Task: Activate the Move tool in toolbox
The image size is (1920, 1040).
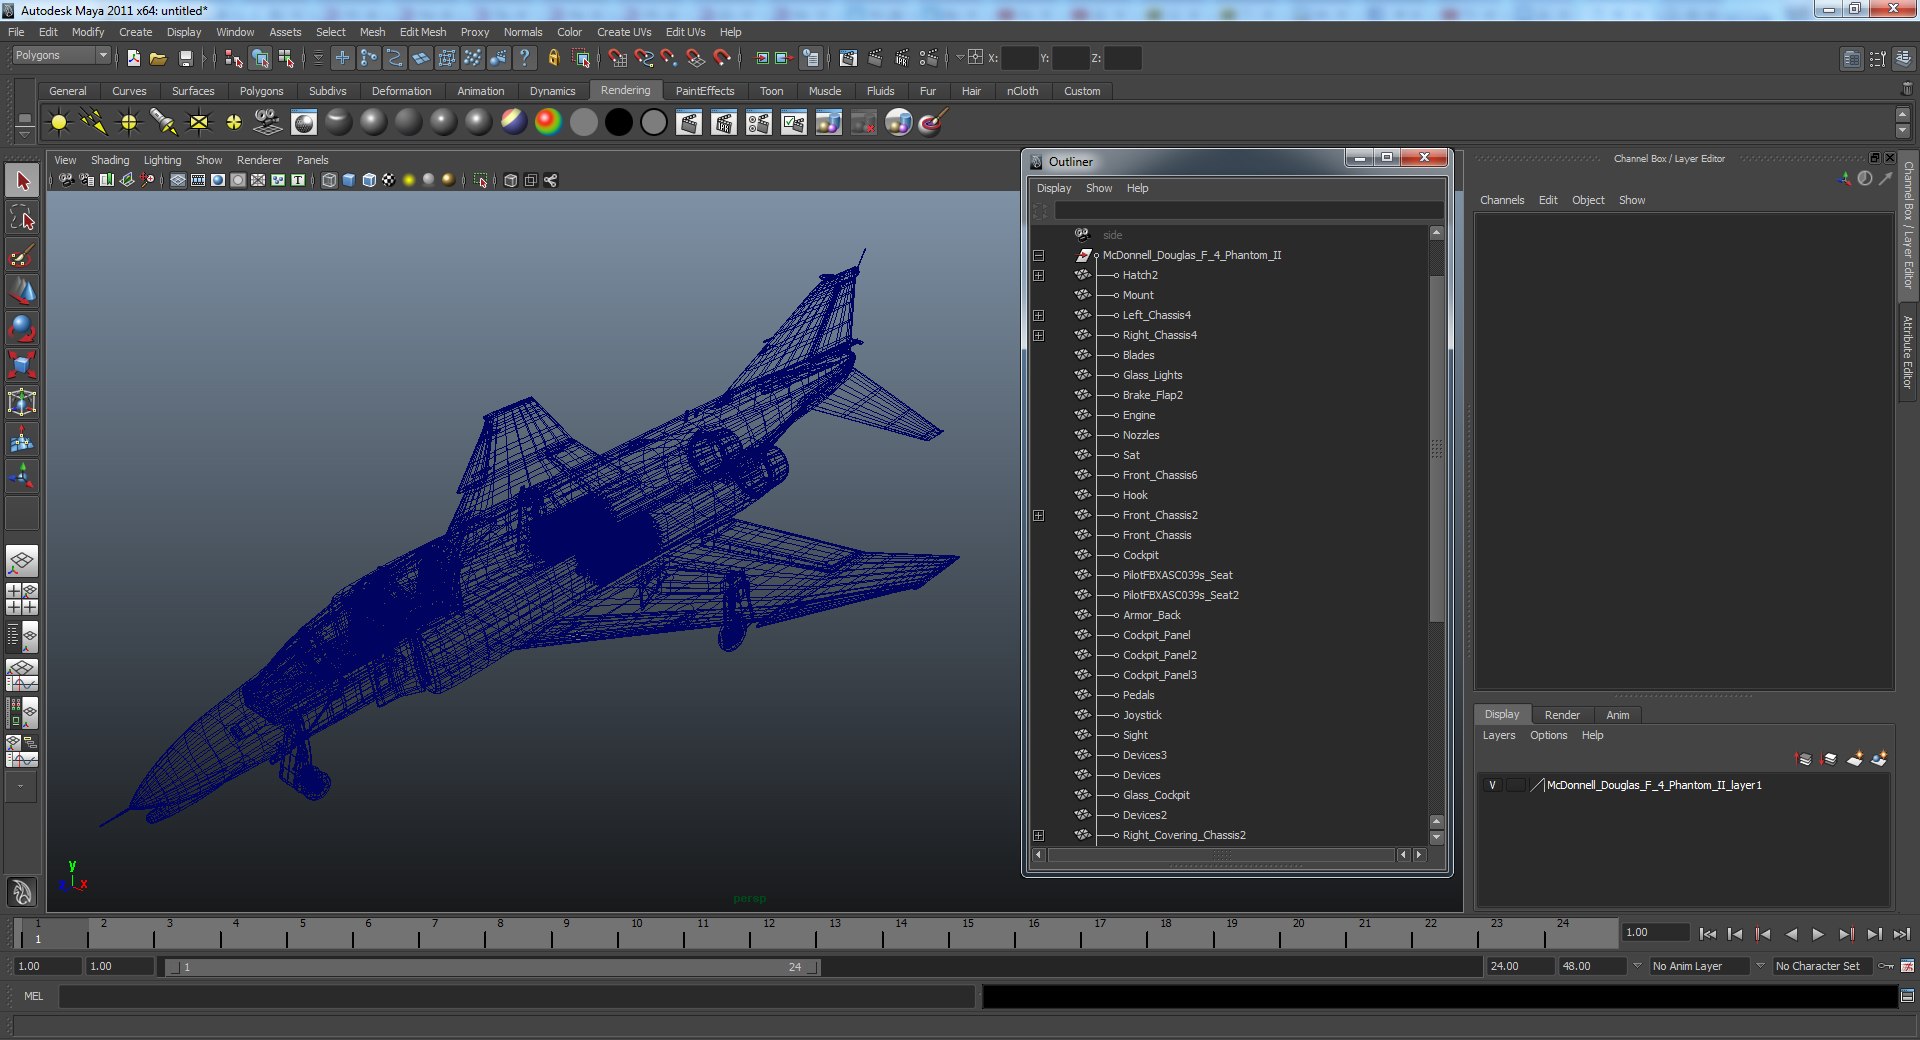Action: click(22, 291)
